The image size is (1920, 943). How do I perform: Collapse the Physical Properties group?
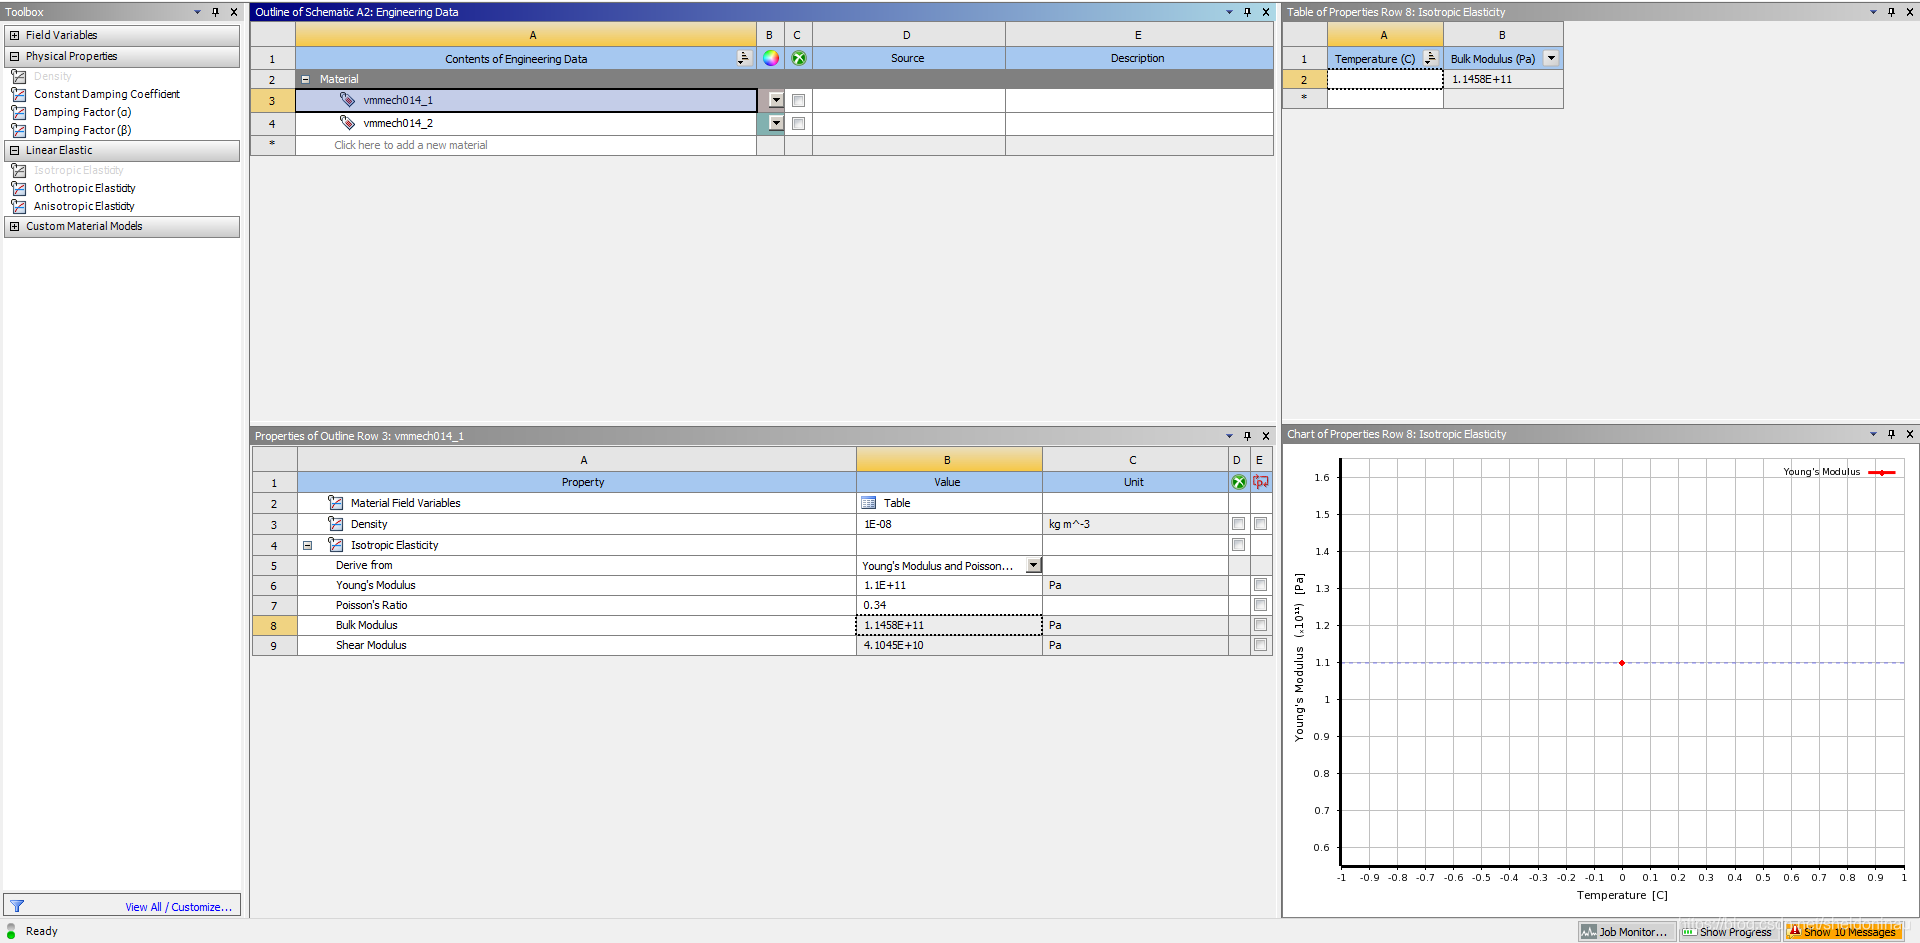coord(15,56)
